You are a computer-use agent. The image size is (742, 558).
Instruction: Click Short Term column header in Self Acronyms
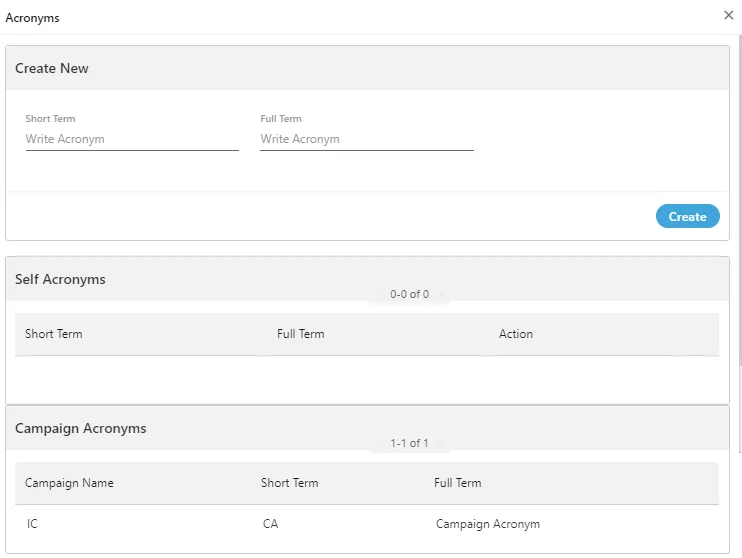(53, 334)
